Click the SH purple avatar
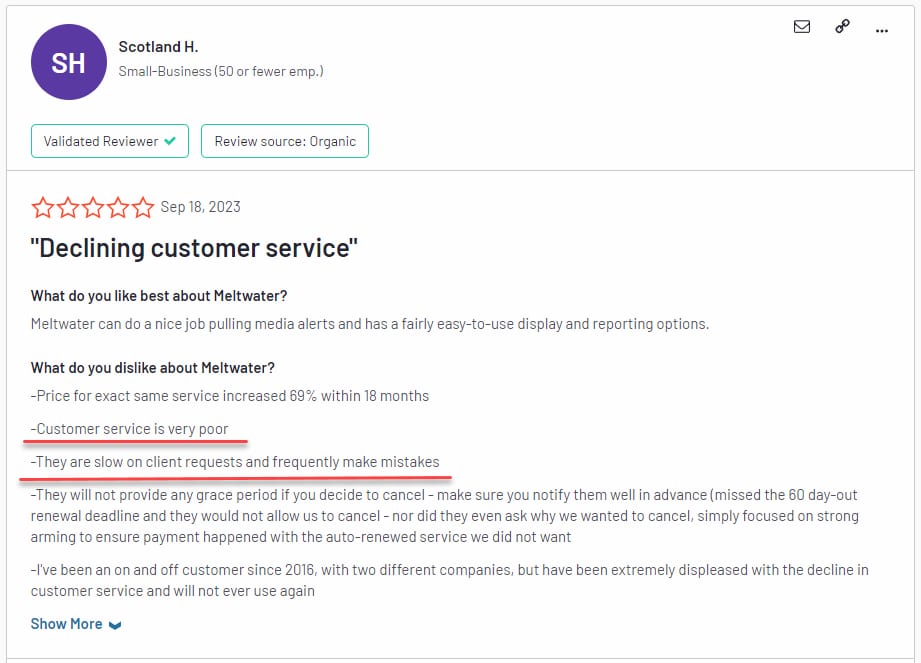 click(x=69, y=62)
